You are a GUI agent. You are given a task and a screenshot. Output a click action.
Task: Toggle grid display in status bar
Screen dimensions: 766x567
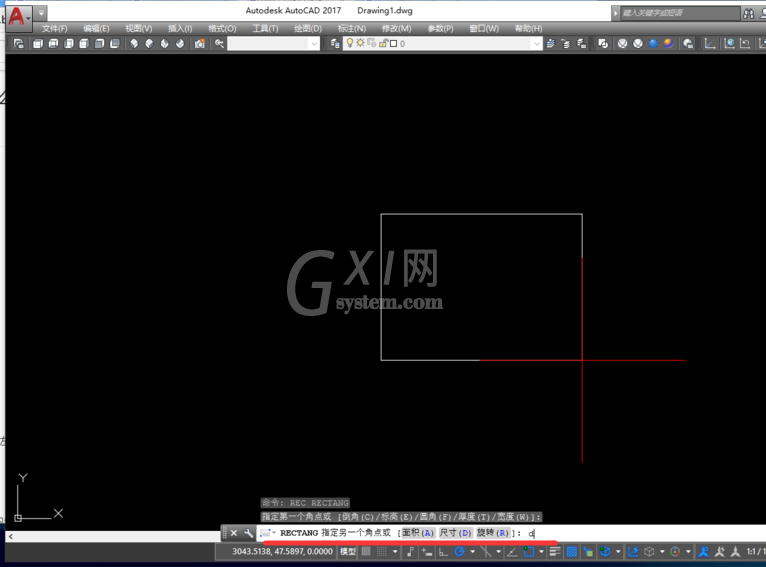tap(366, 551)
